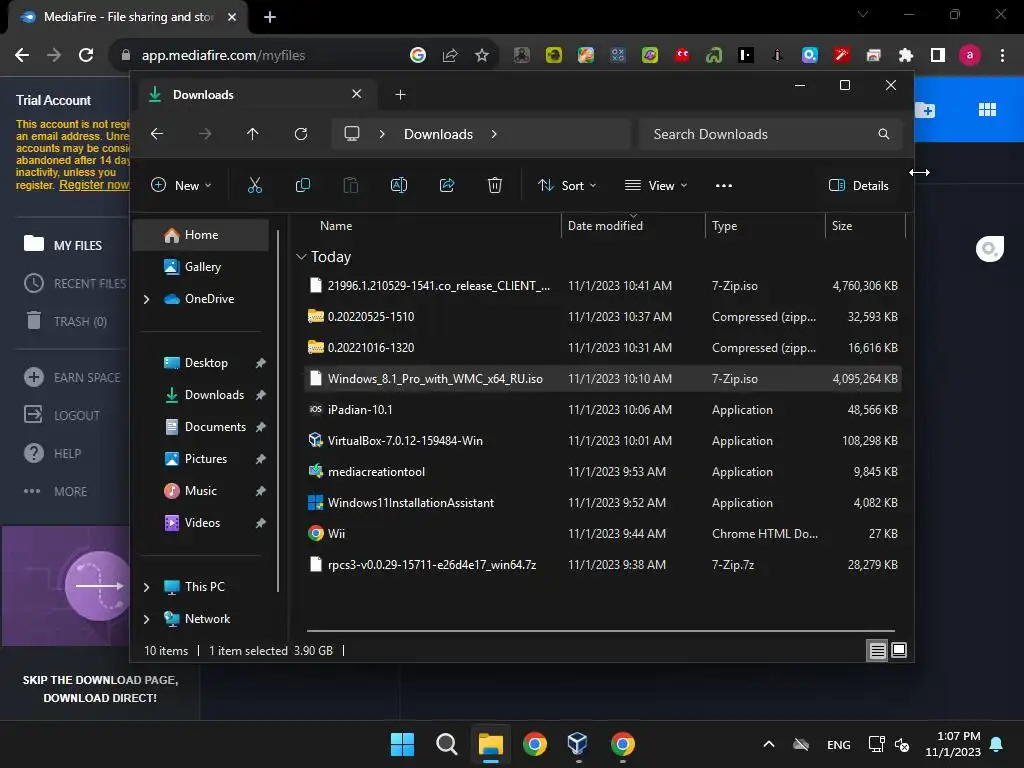
Task: Expand Network in navigation pane
Action: click(146, 619)
